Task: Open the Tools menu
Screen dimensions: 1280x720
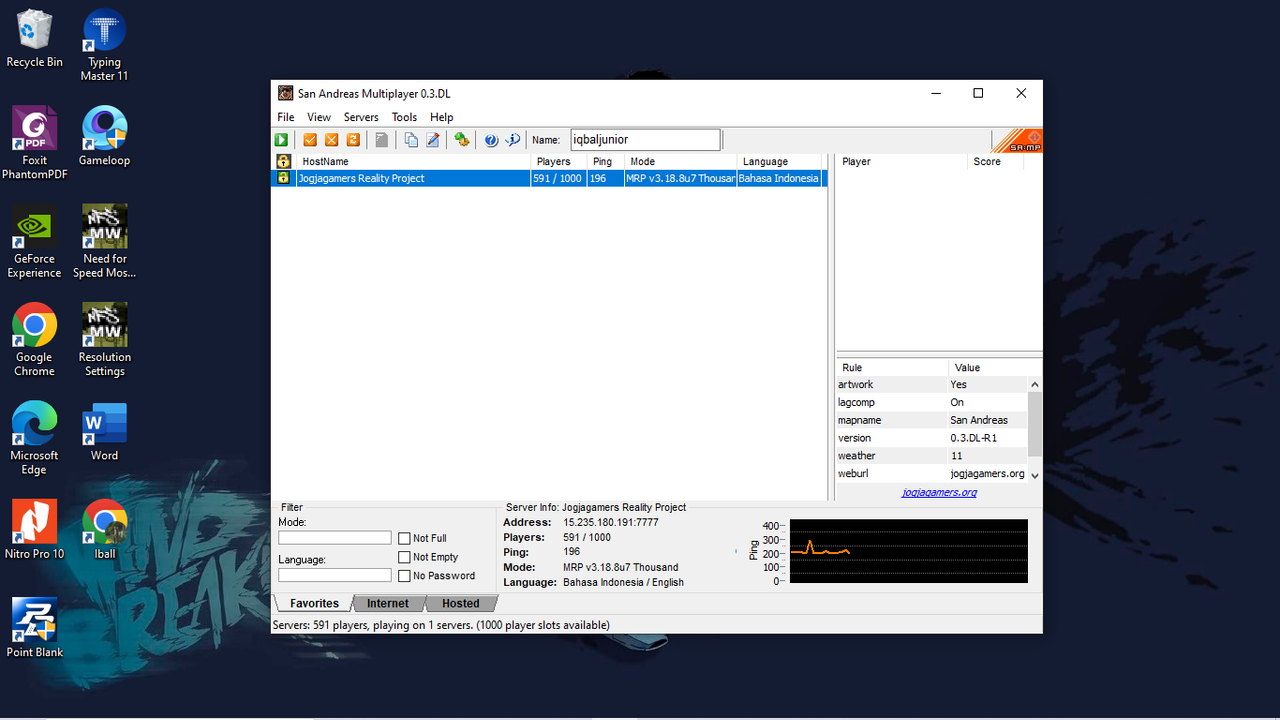Action: point(404,117)
